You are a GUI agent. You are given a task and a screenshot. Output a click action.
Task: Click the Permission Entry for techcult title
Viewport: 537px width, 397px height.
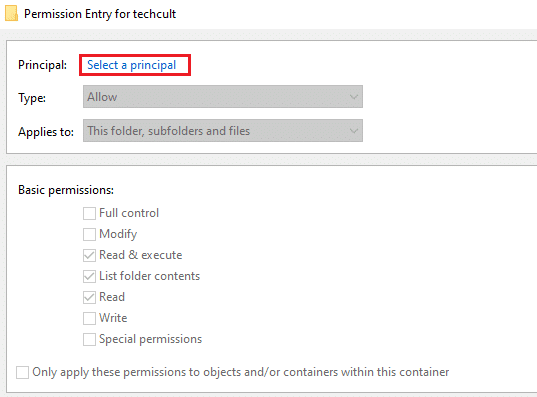point(100,14)
